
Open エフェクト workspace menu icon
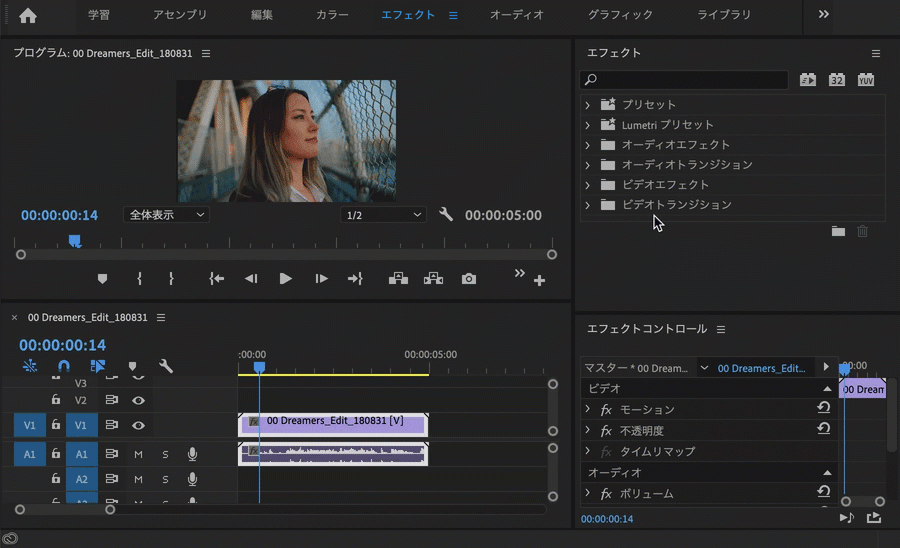click(x=453, y=15)
